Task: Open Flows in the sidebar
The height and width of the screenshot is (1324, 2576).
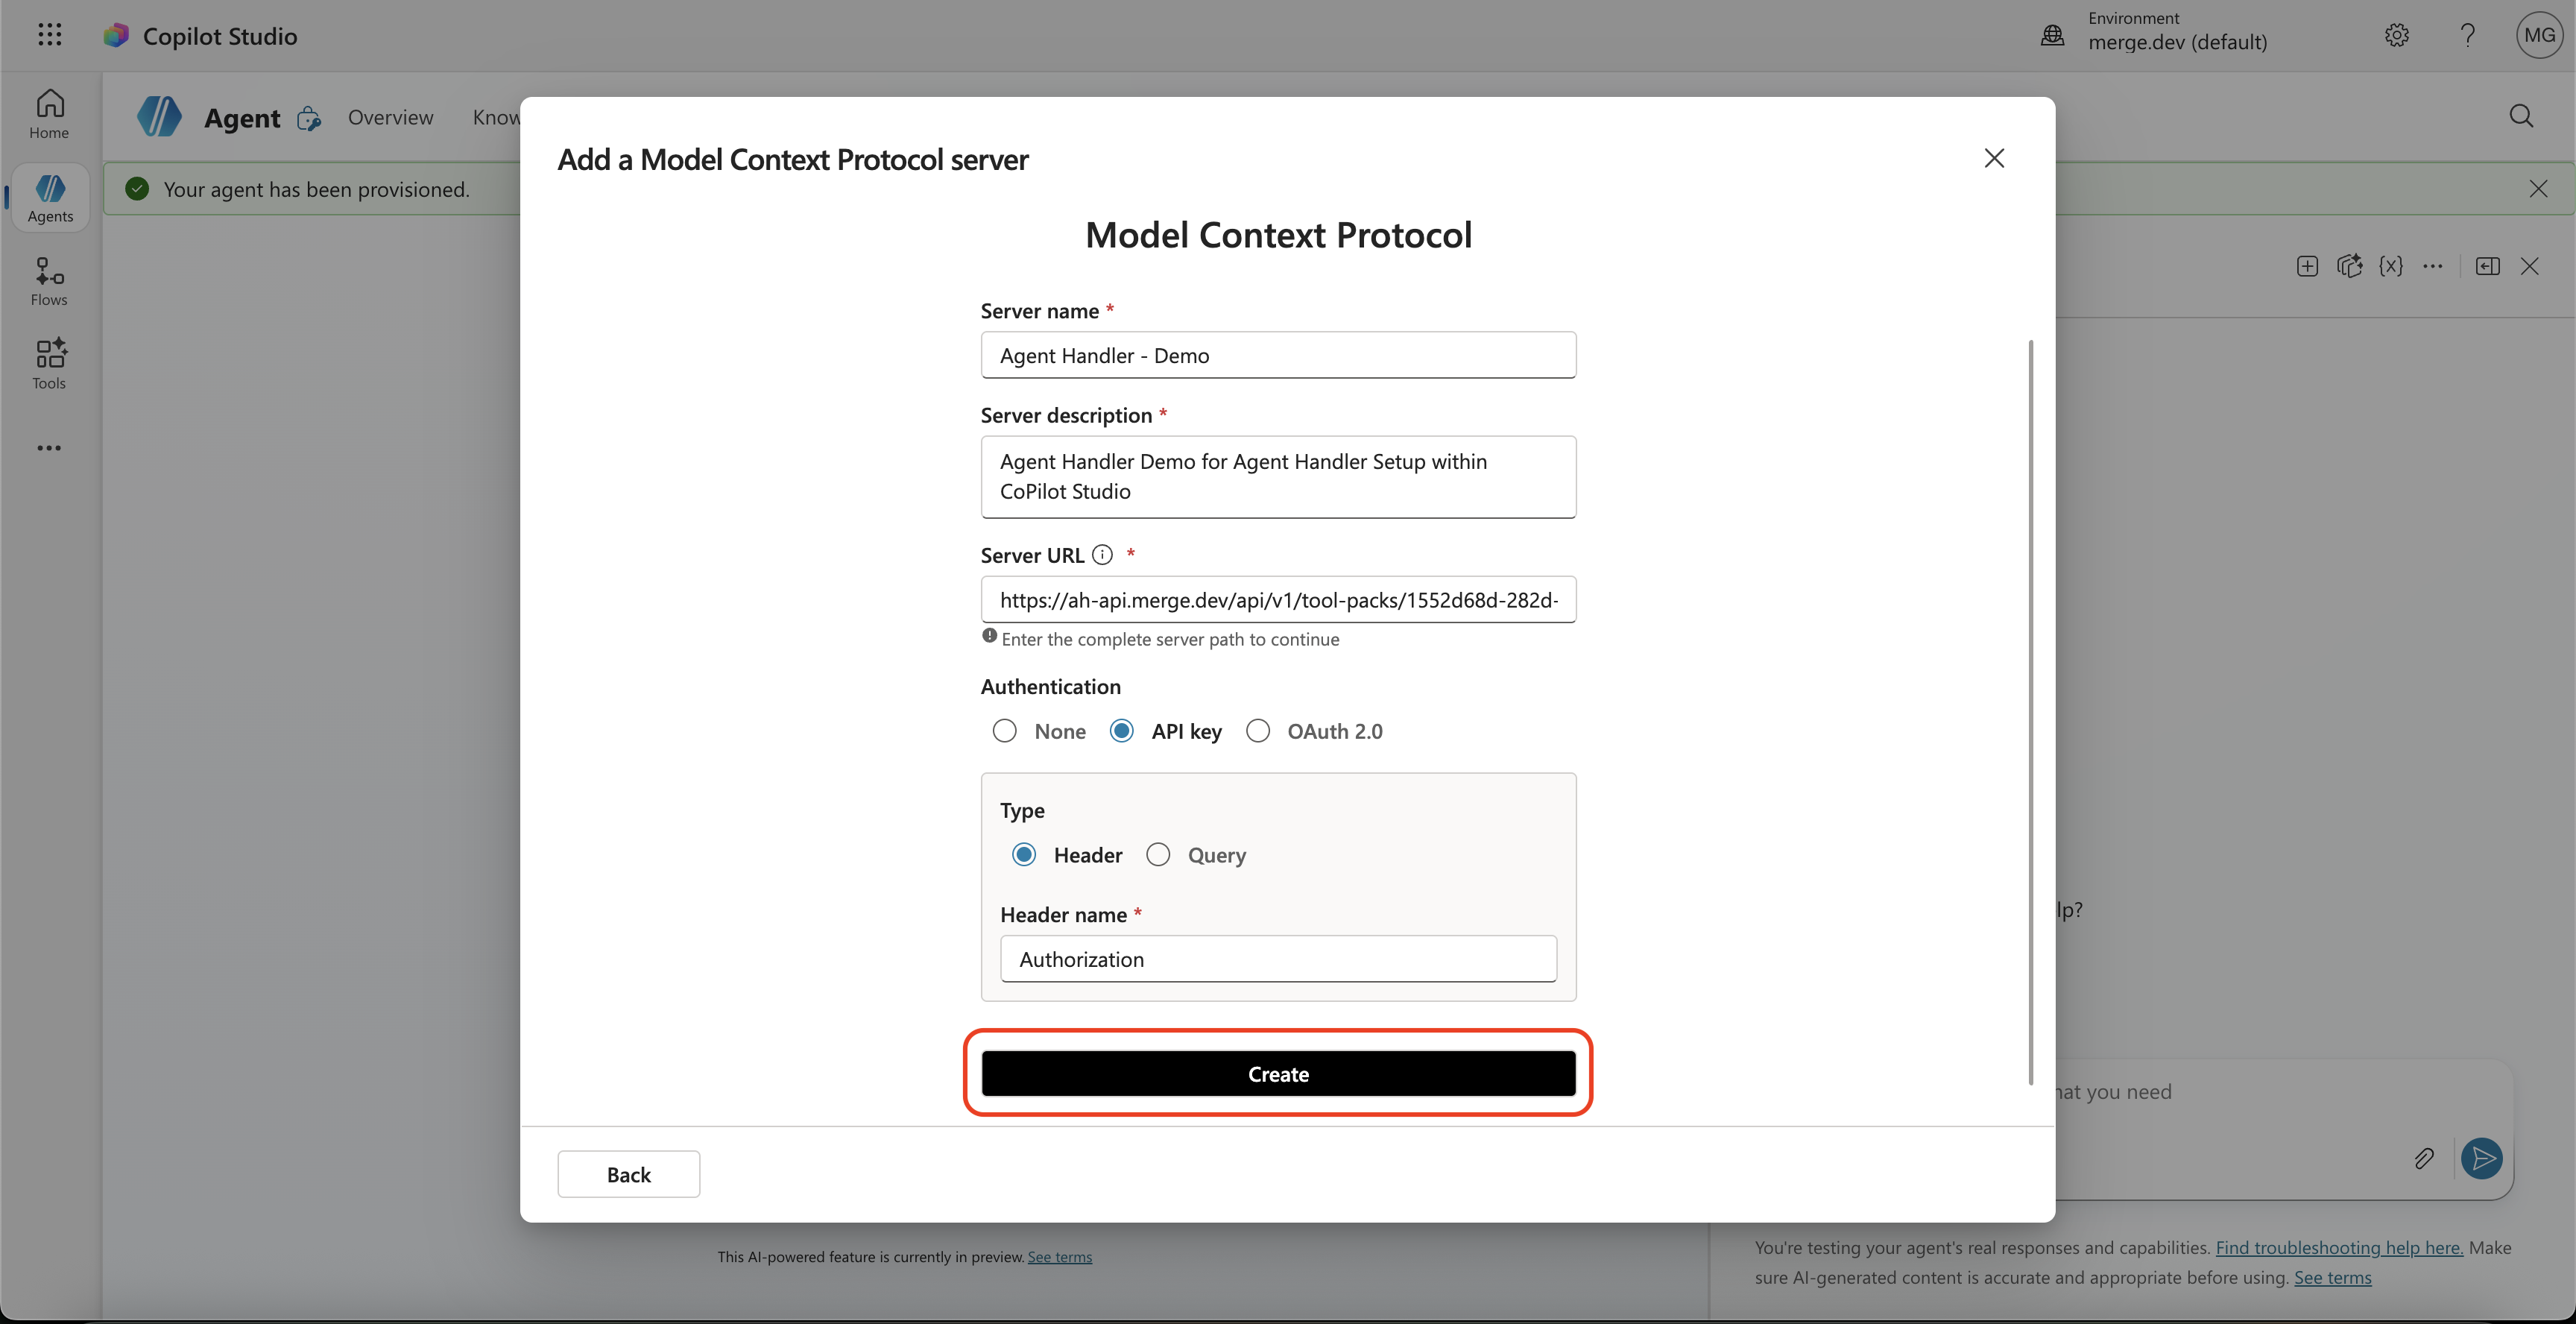Action: (49, 282)
